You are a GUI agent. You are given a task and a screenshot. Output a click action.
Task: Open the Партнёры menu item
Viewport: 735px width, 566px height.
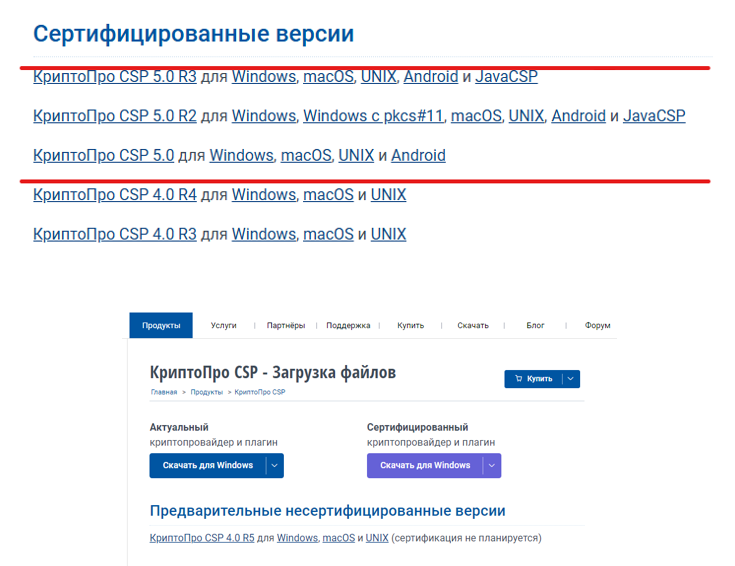click(x=285, y=325)
